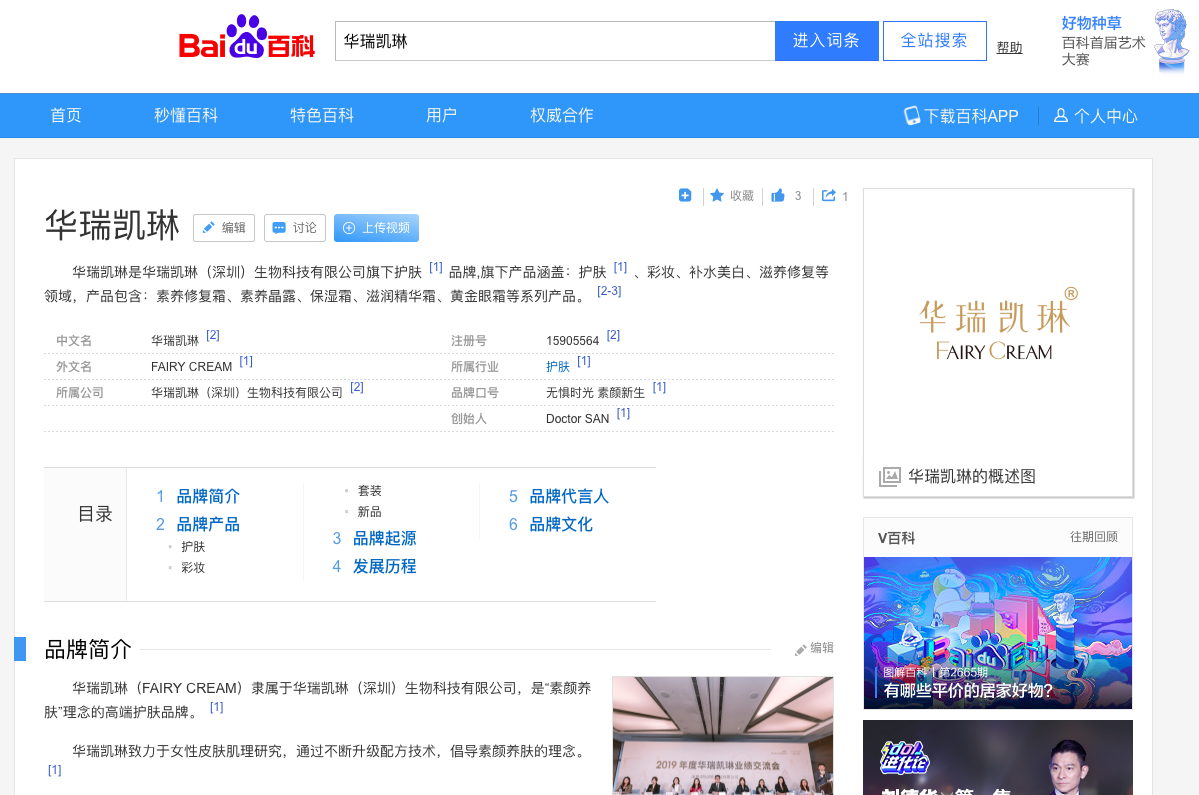Screen dimensions: 1199x795
Task: Click the 护肤 link in 所属行业 row
Action: tap(557, 367)
